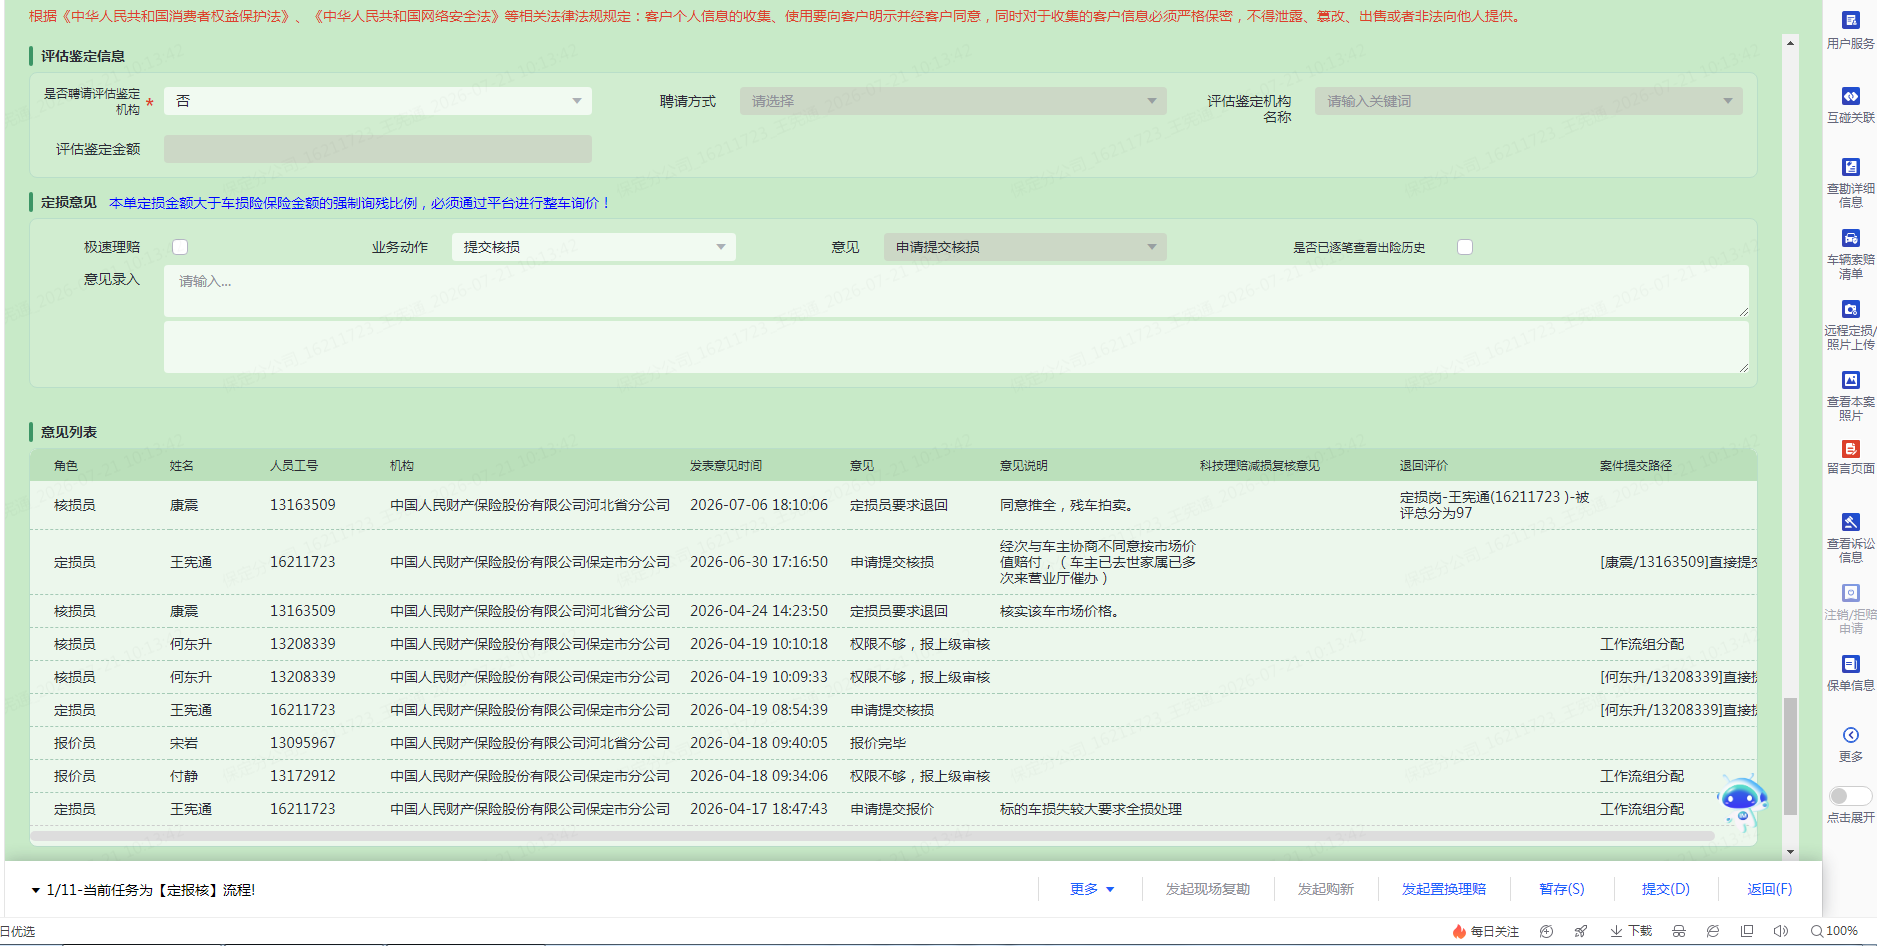The width and height of the screenshot is (1877, 946).
Task: Select row dated 2026-07-06 18:10:06
Action: point(893,505)
